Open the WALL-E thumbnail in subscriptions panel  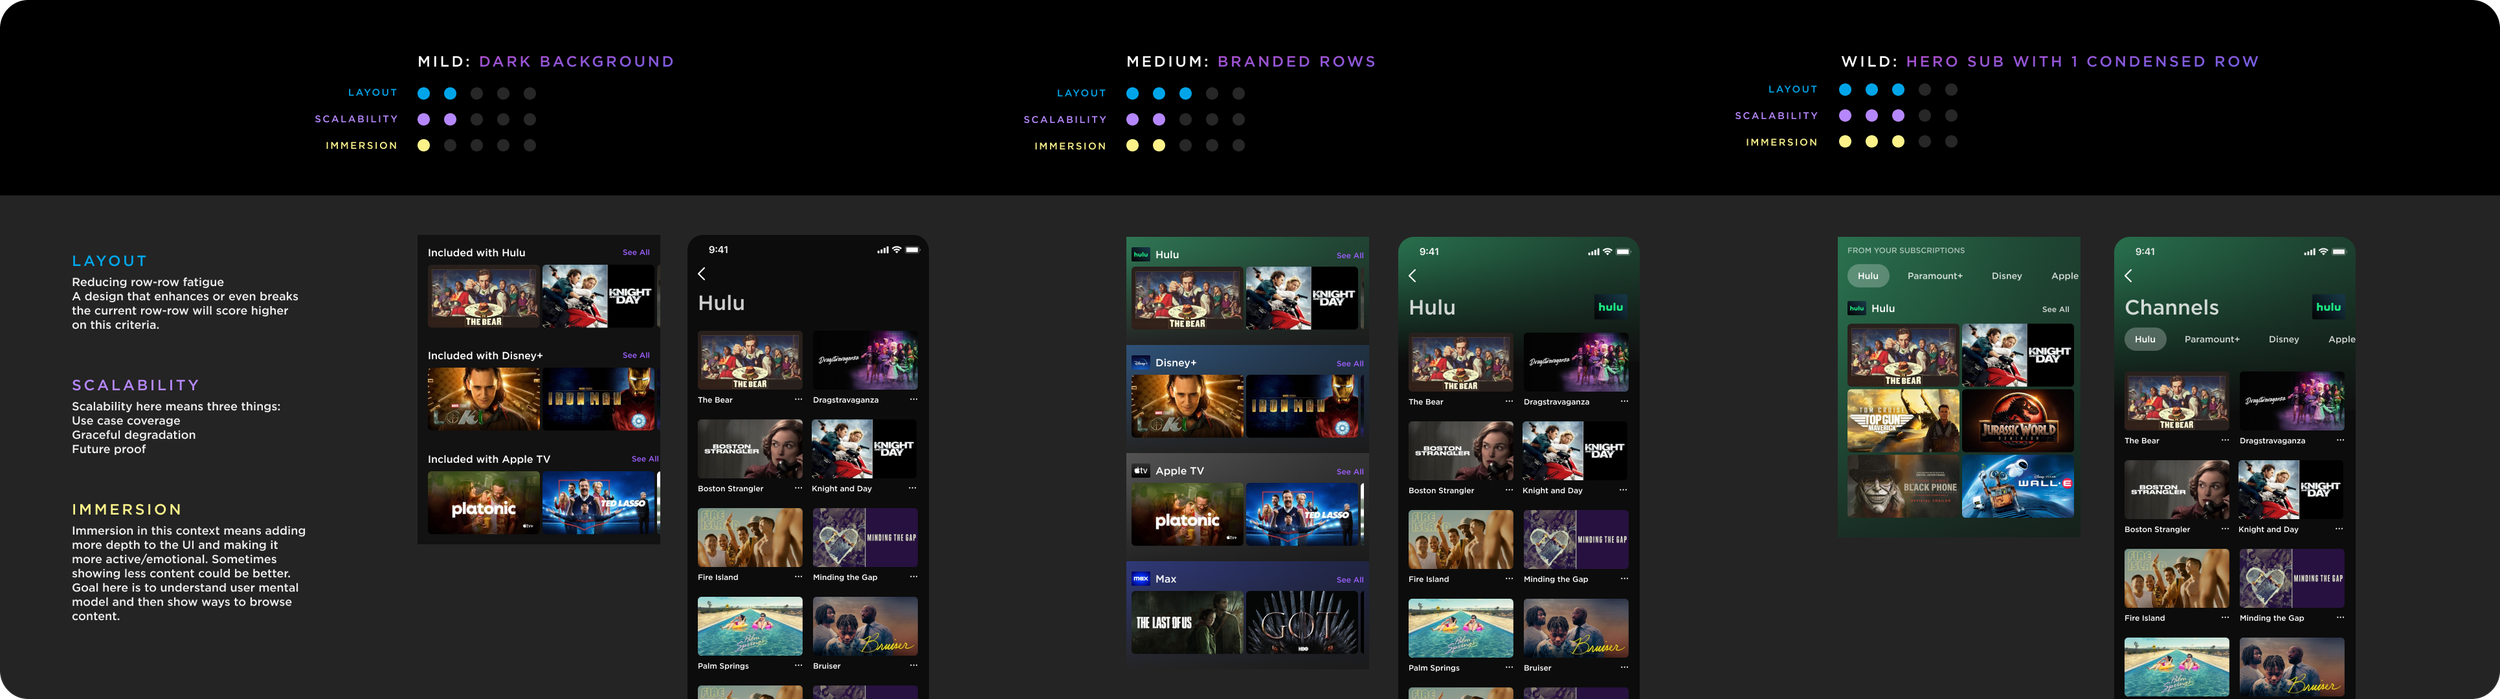point(2018,486)
